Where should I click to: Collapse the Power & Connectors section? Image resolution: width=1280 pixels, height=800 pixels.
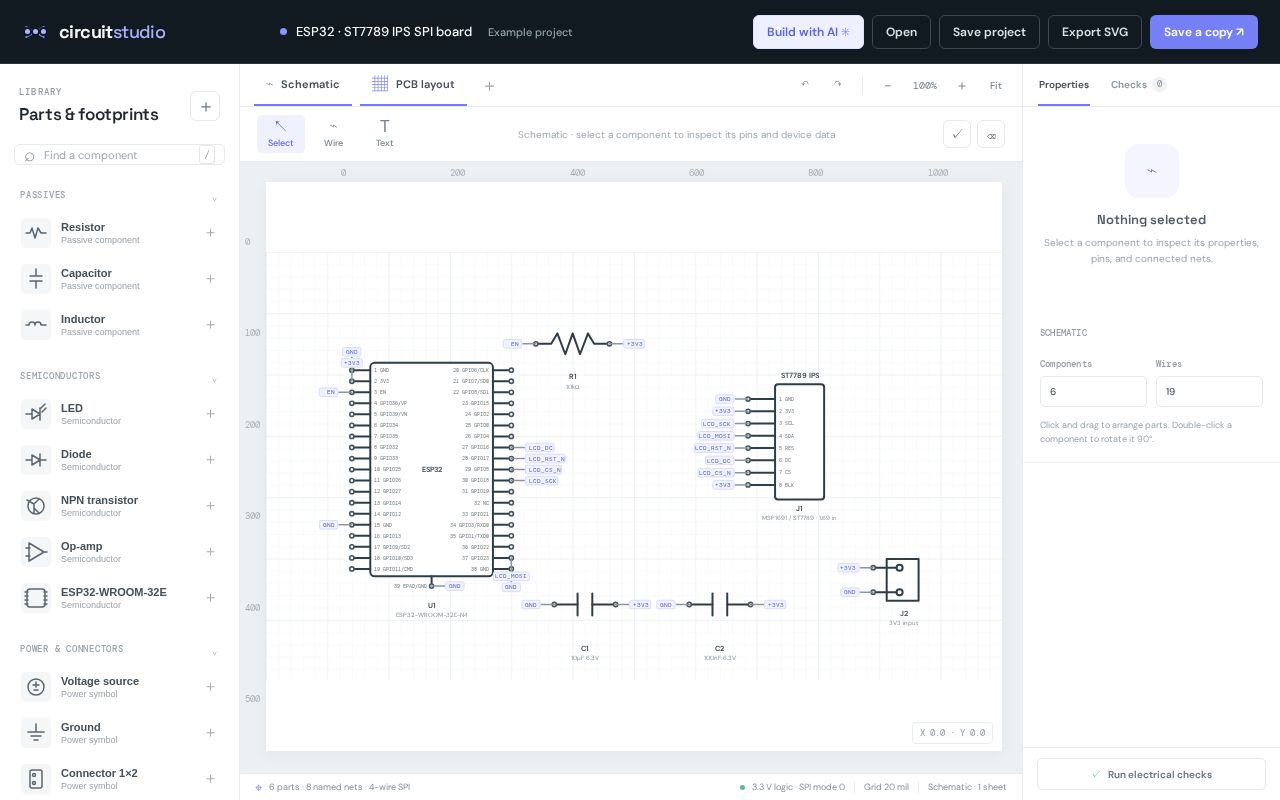pyautogui.click(x=214, y=653)
